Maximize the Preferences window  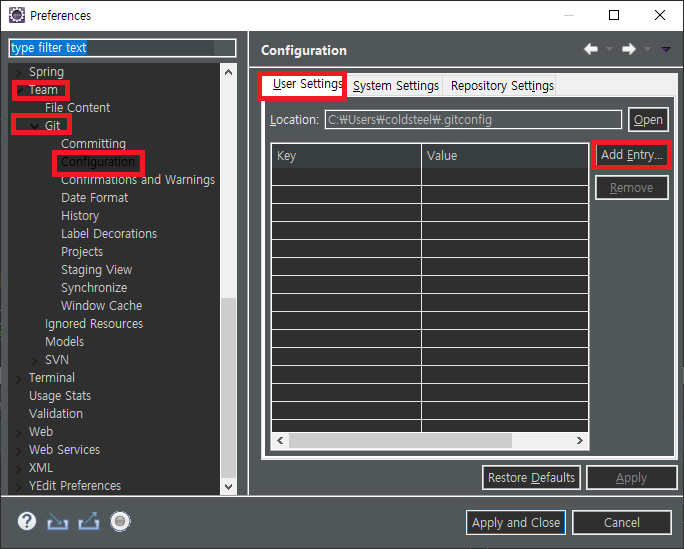point(614,15)
